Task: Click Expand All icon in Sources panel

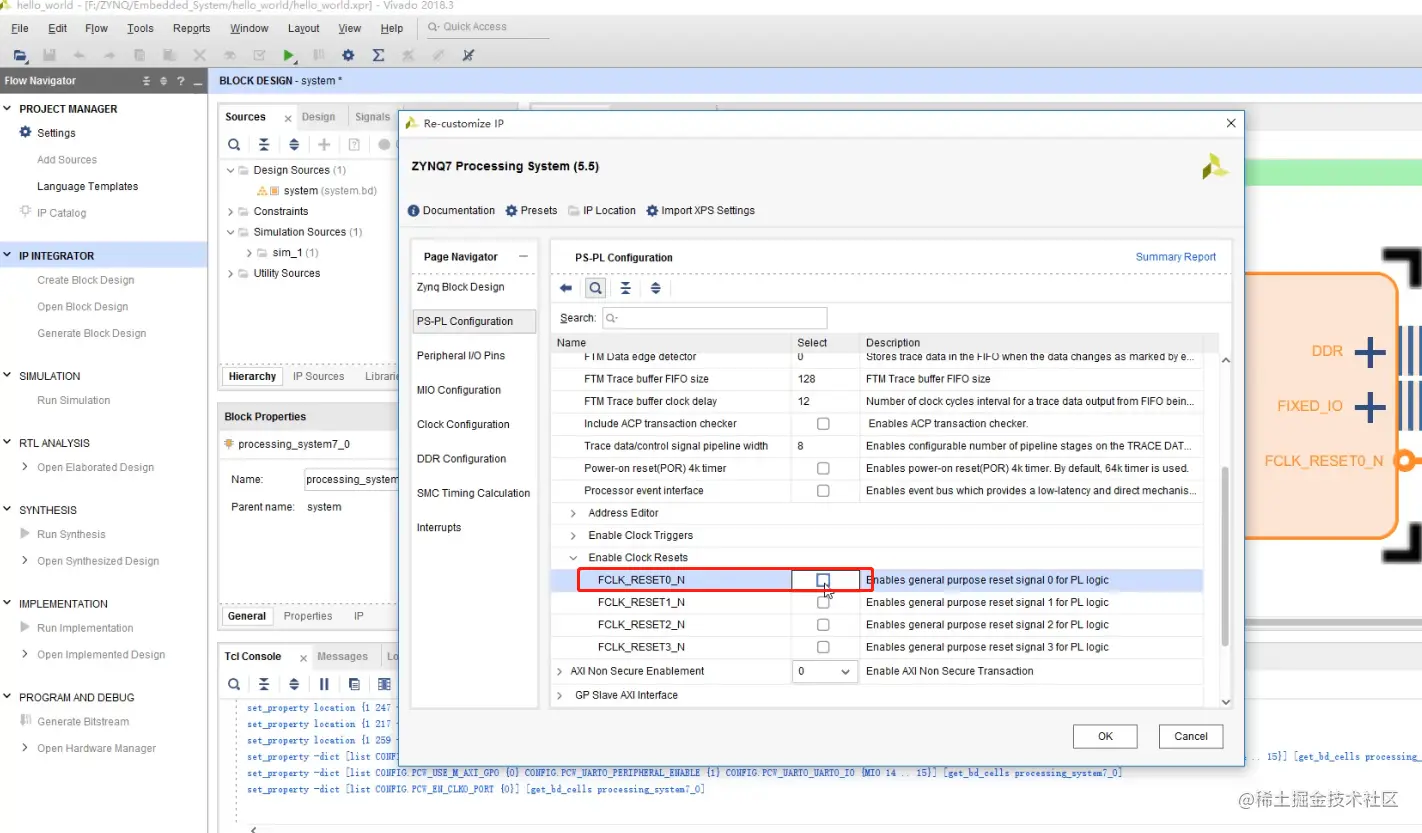Action: pos(294,144)
